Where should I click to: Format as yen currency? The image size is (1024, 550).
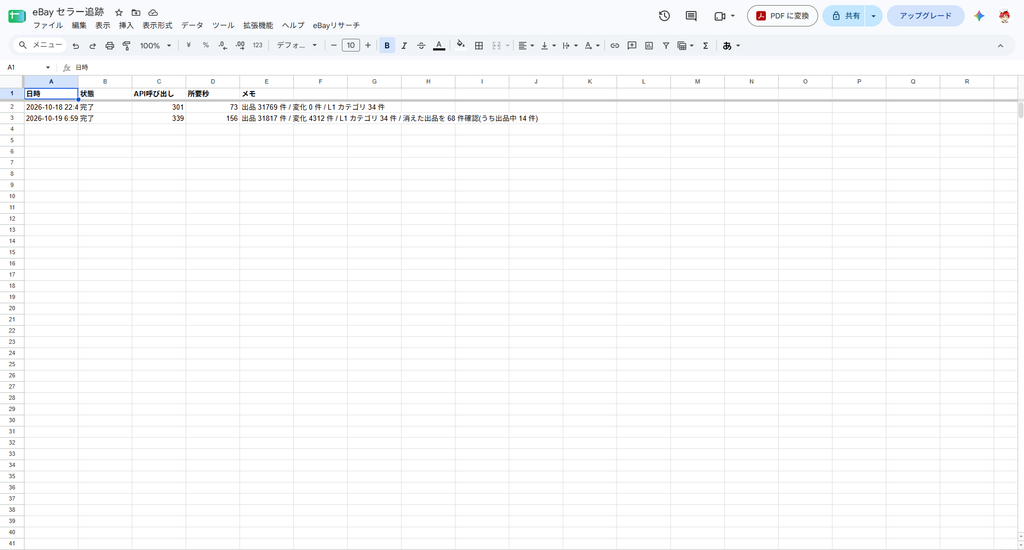(189, 46)
